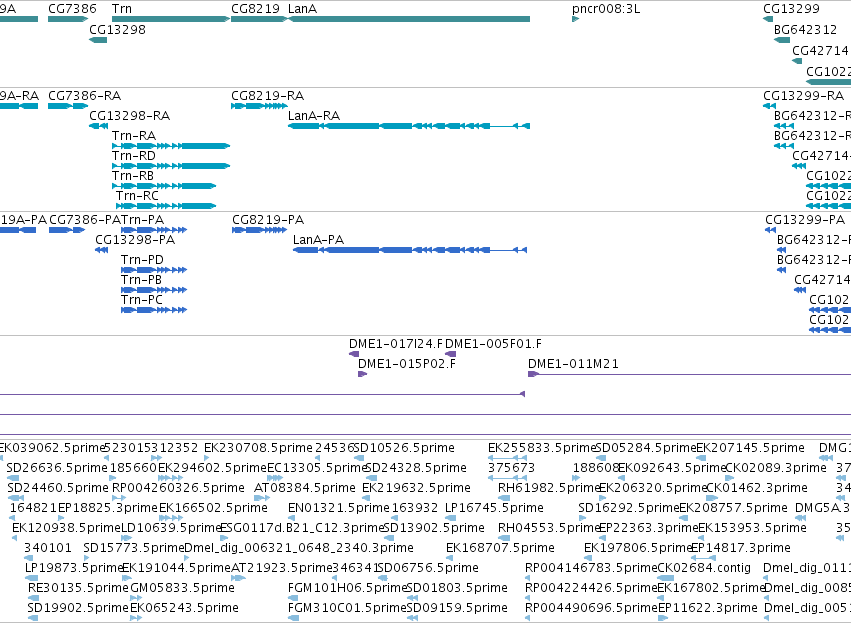Screen dimensions: 851x623
Task: Open the Trn-RB transcript label
Action: point(133,176)
